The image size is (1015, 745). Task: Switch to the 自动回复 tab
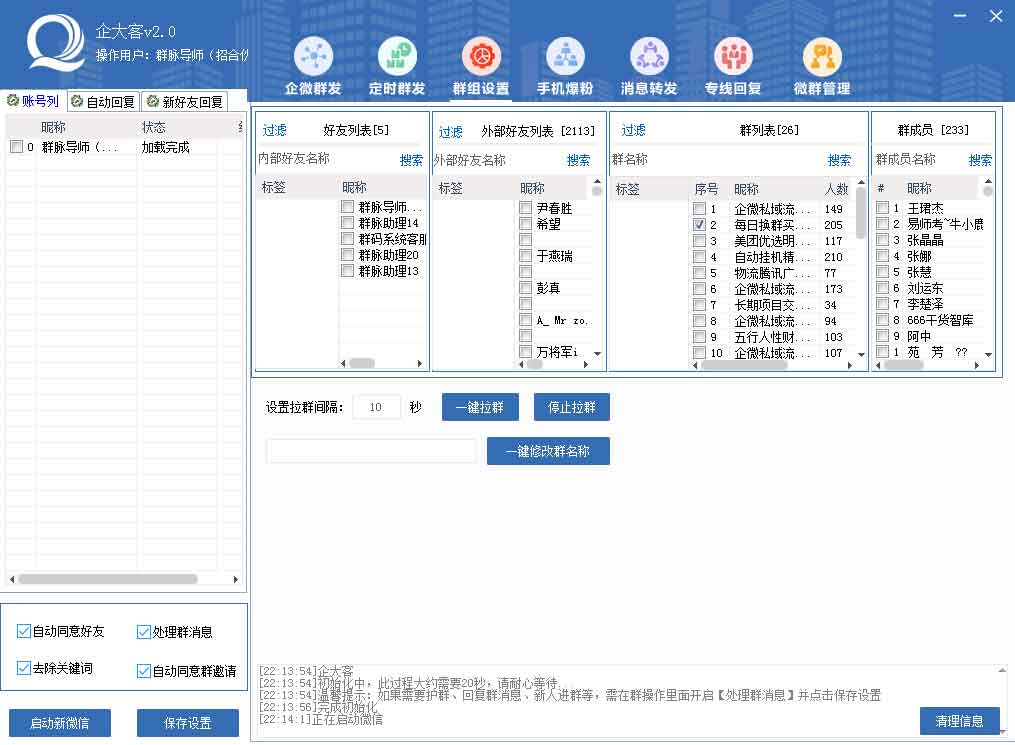pos(103,102)
